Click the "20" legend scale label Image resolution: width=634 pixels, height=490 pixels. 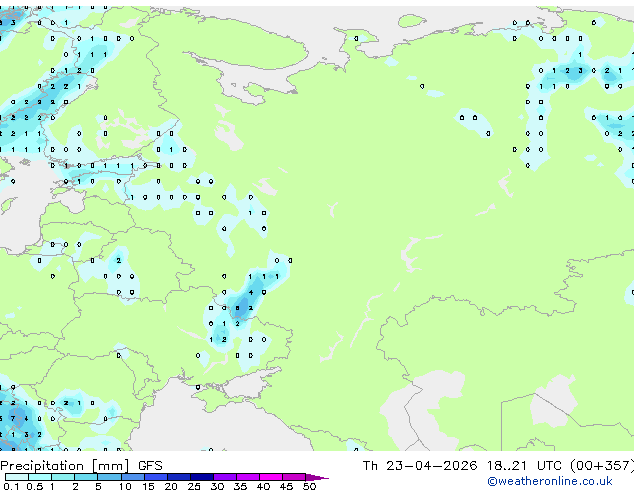[171, 486]
